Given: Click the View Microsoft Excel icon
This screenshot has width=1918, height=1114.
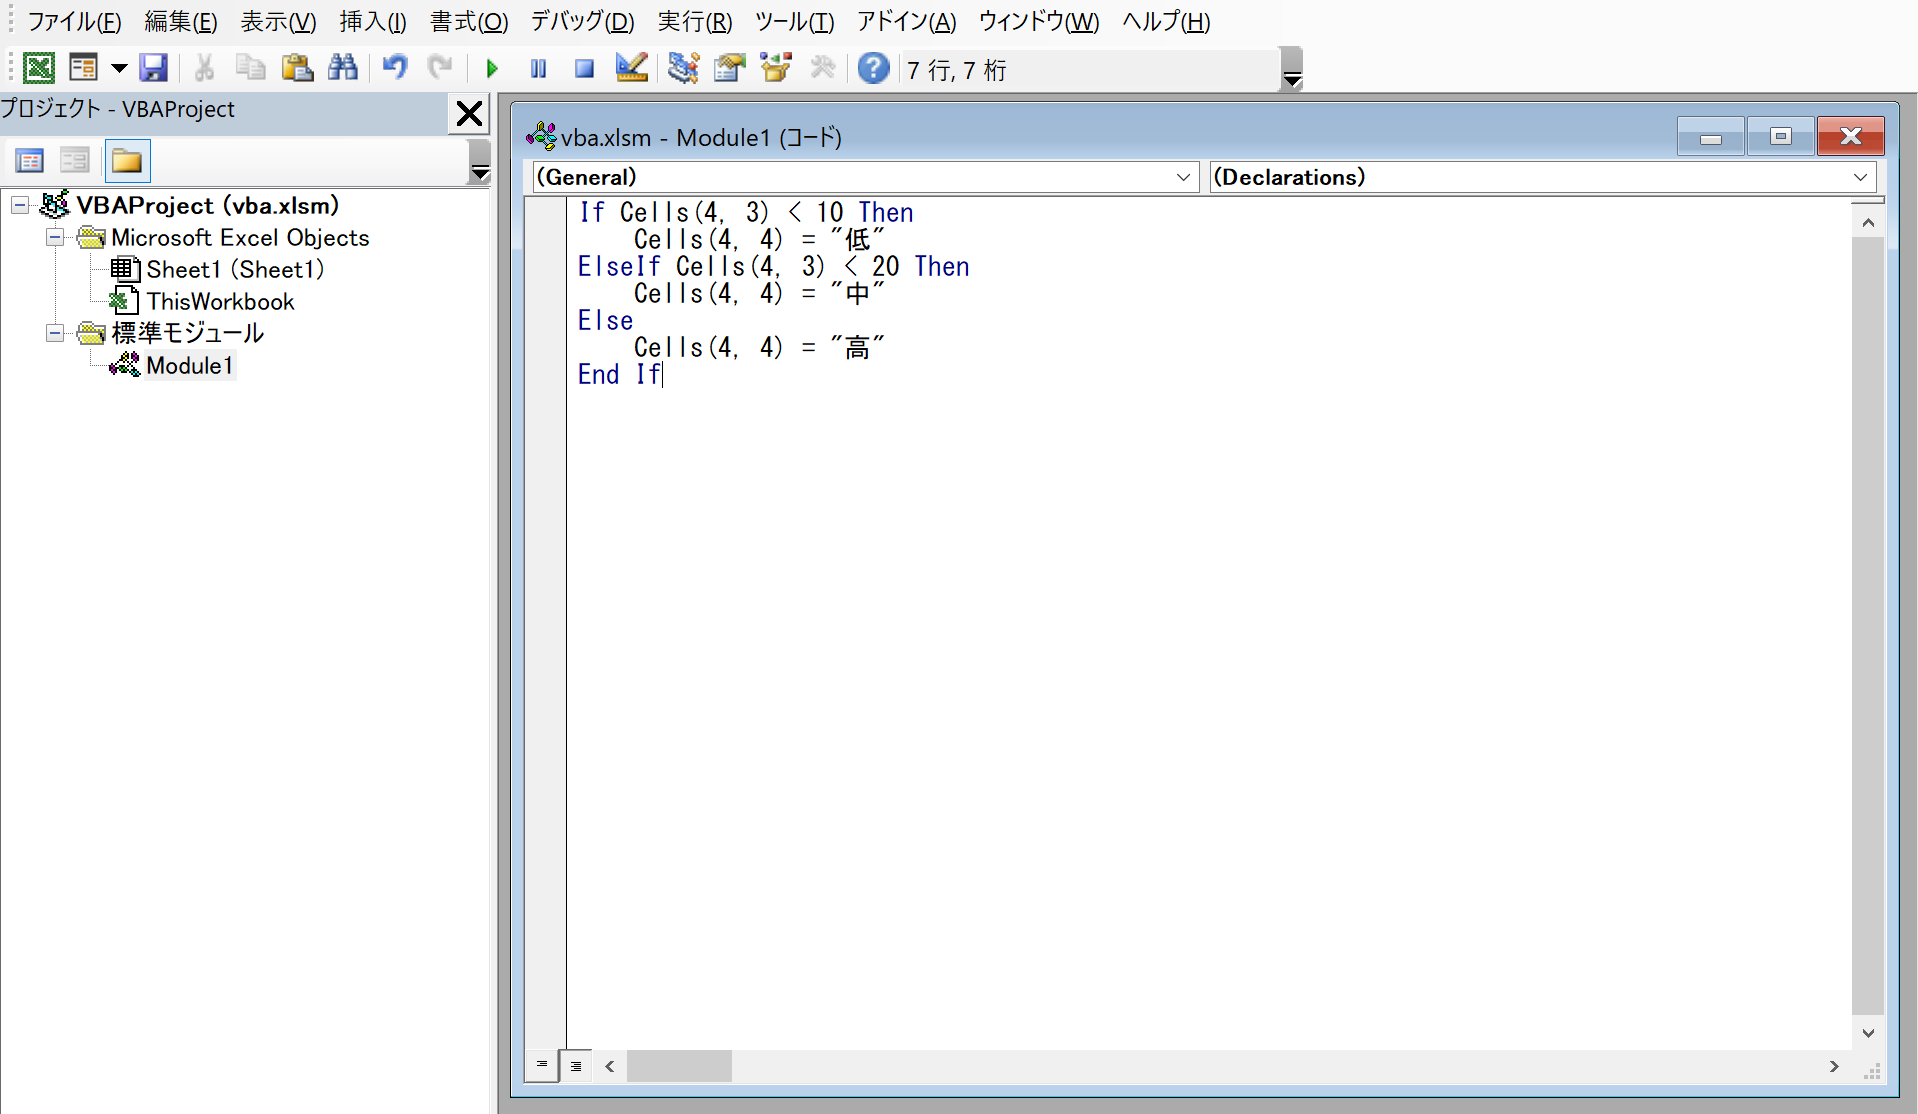Looking at the screenshot, I should [38, 68].
